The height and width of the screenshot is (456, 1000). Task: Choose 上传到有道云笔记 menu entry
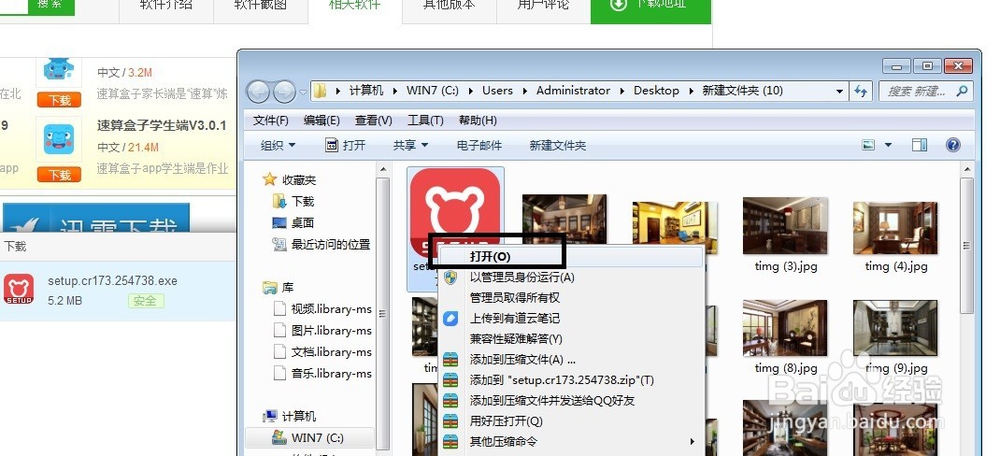pyautogui.click(x=515, y=318)
